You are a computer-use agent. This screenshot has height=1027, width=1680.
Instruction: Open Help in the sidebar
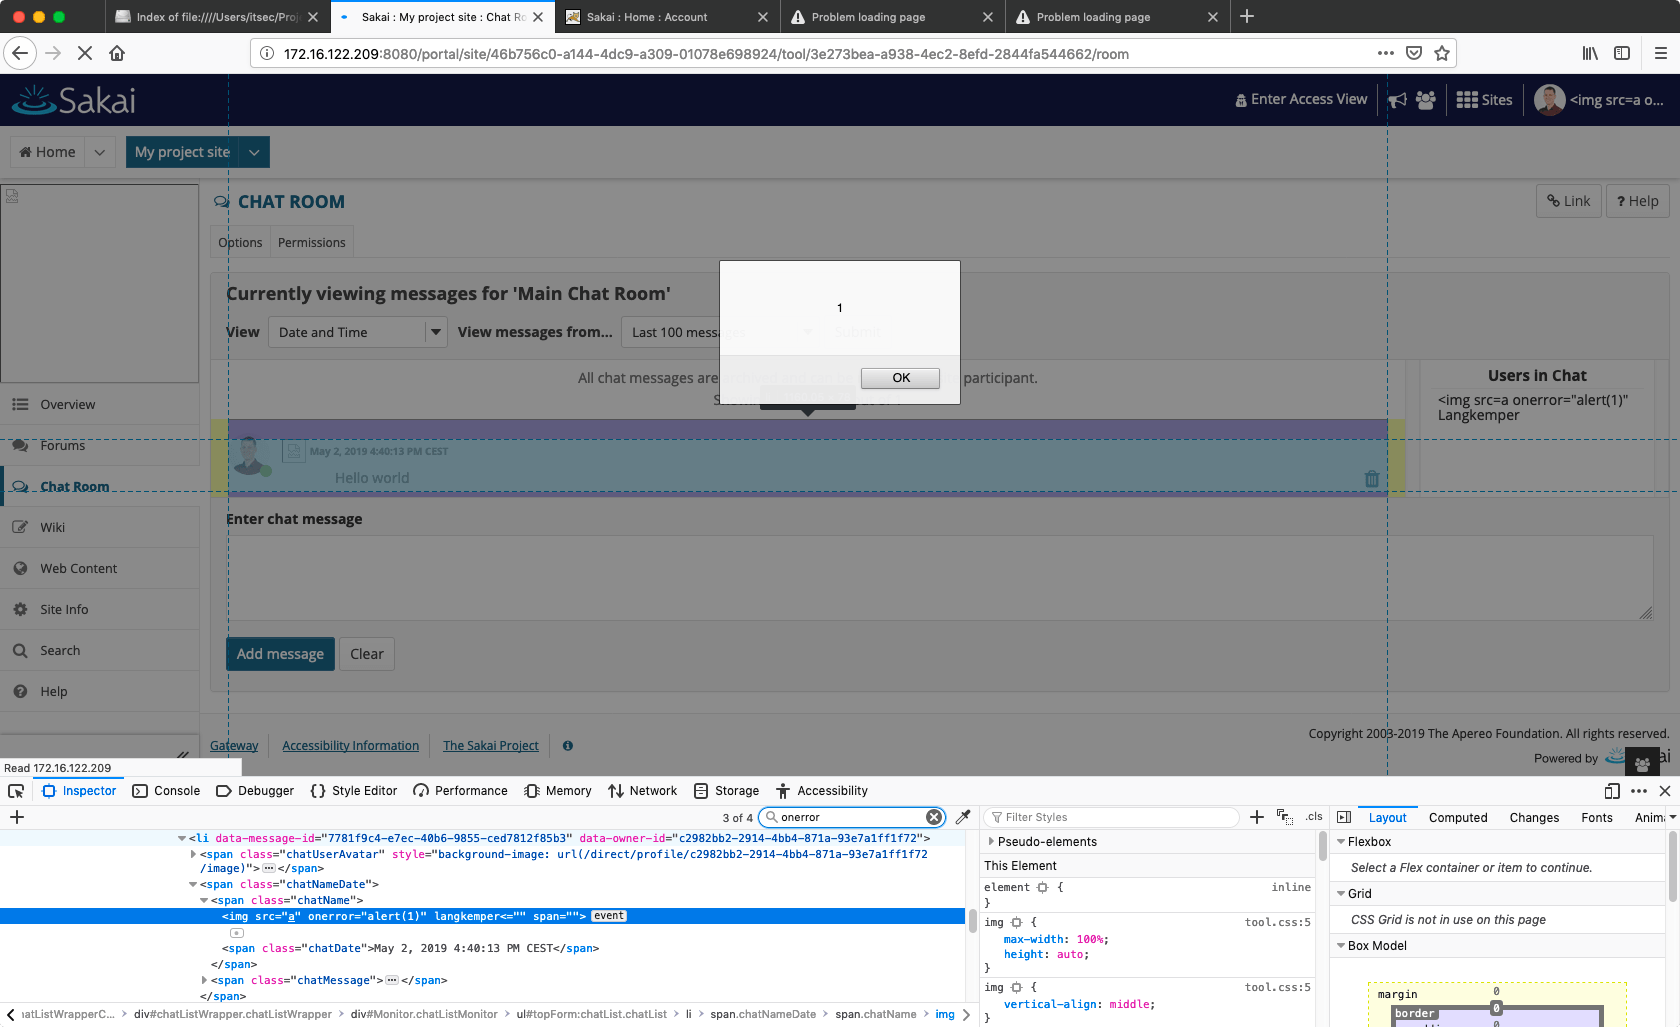100,691
